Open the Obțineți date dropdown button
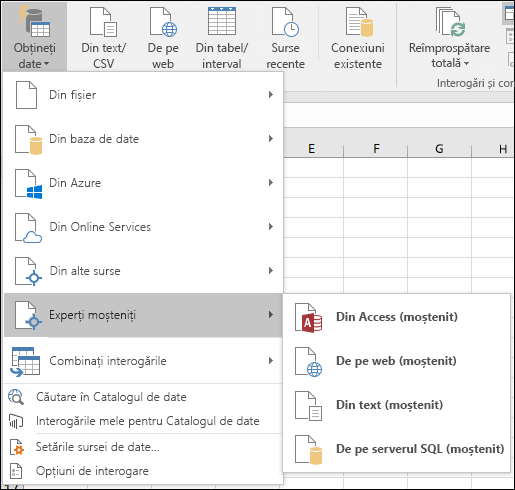The width and height of the screenshot is (515, 490). (35, 37)
